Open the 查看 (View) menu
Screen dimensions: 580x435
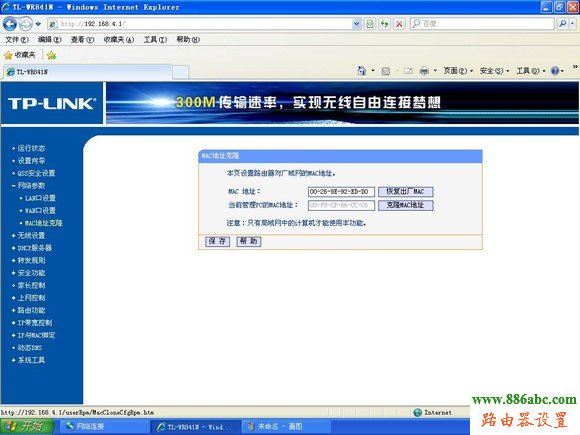(82, 40)
